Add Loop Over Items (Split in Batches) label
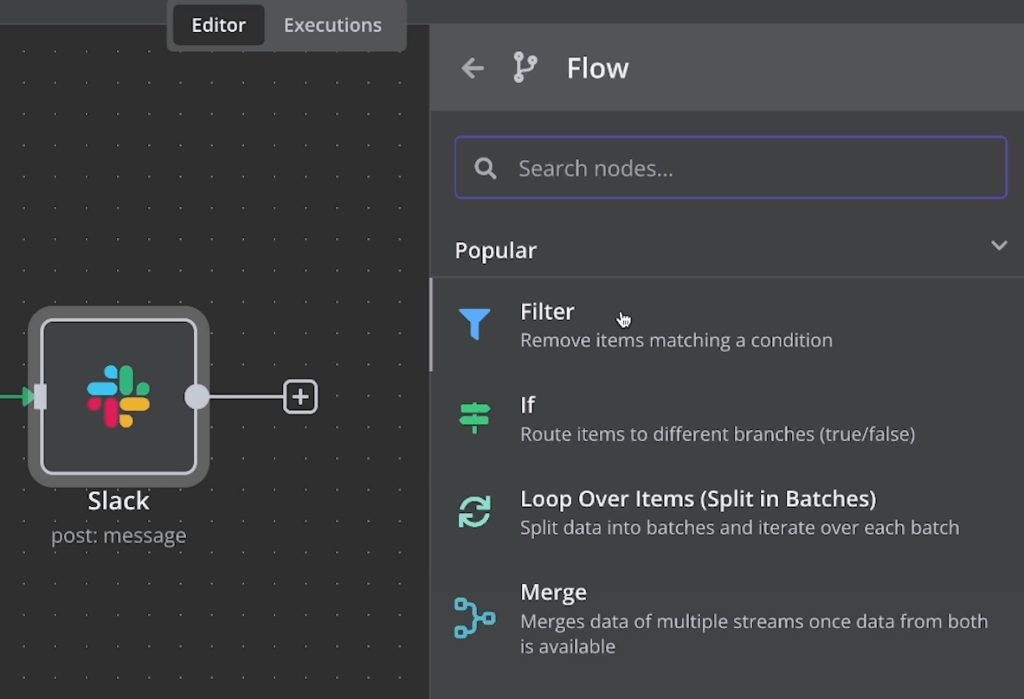 point(697,498)
